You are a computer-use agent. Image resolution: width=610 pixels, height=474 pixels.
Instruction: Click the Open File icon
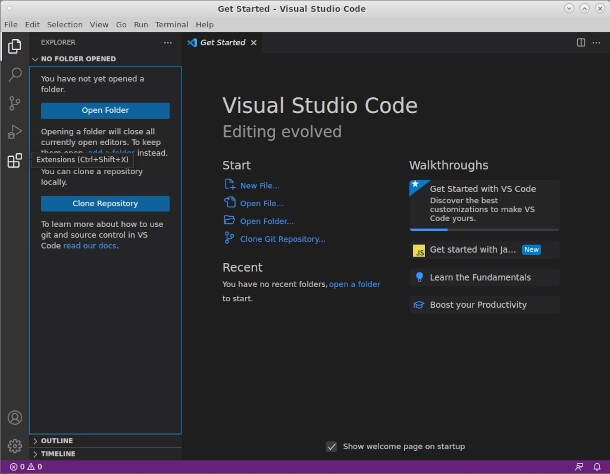pyautogui.click(x=230, y=202)
